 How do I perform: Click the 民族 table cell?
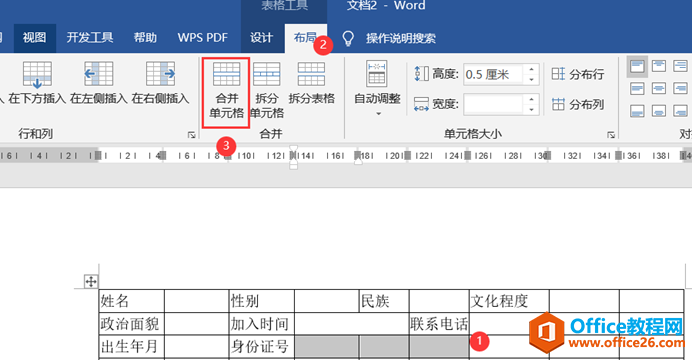(384, 301)
